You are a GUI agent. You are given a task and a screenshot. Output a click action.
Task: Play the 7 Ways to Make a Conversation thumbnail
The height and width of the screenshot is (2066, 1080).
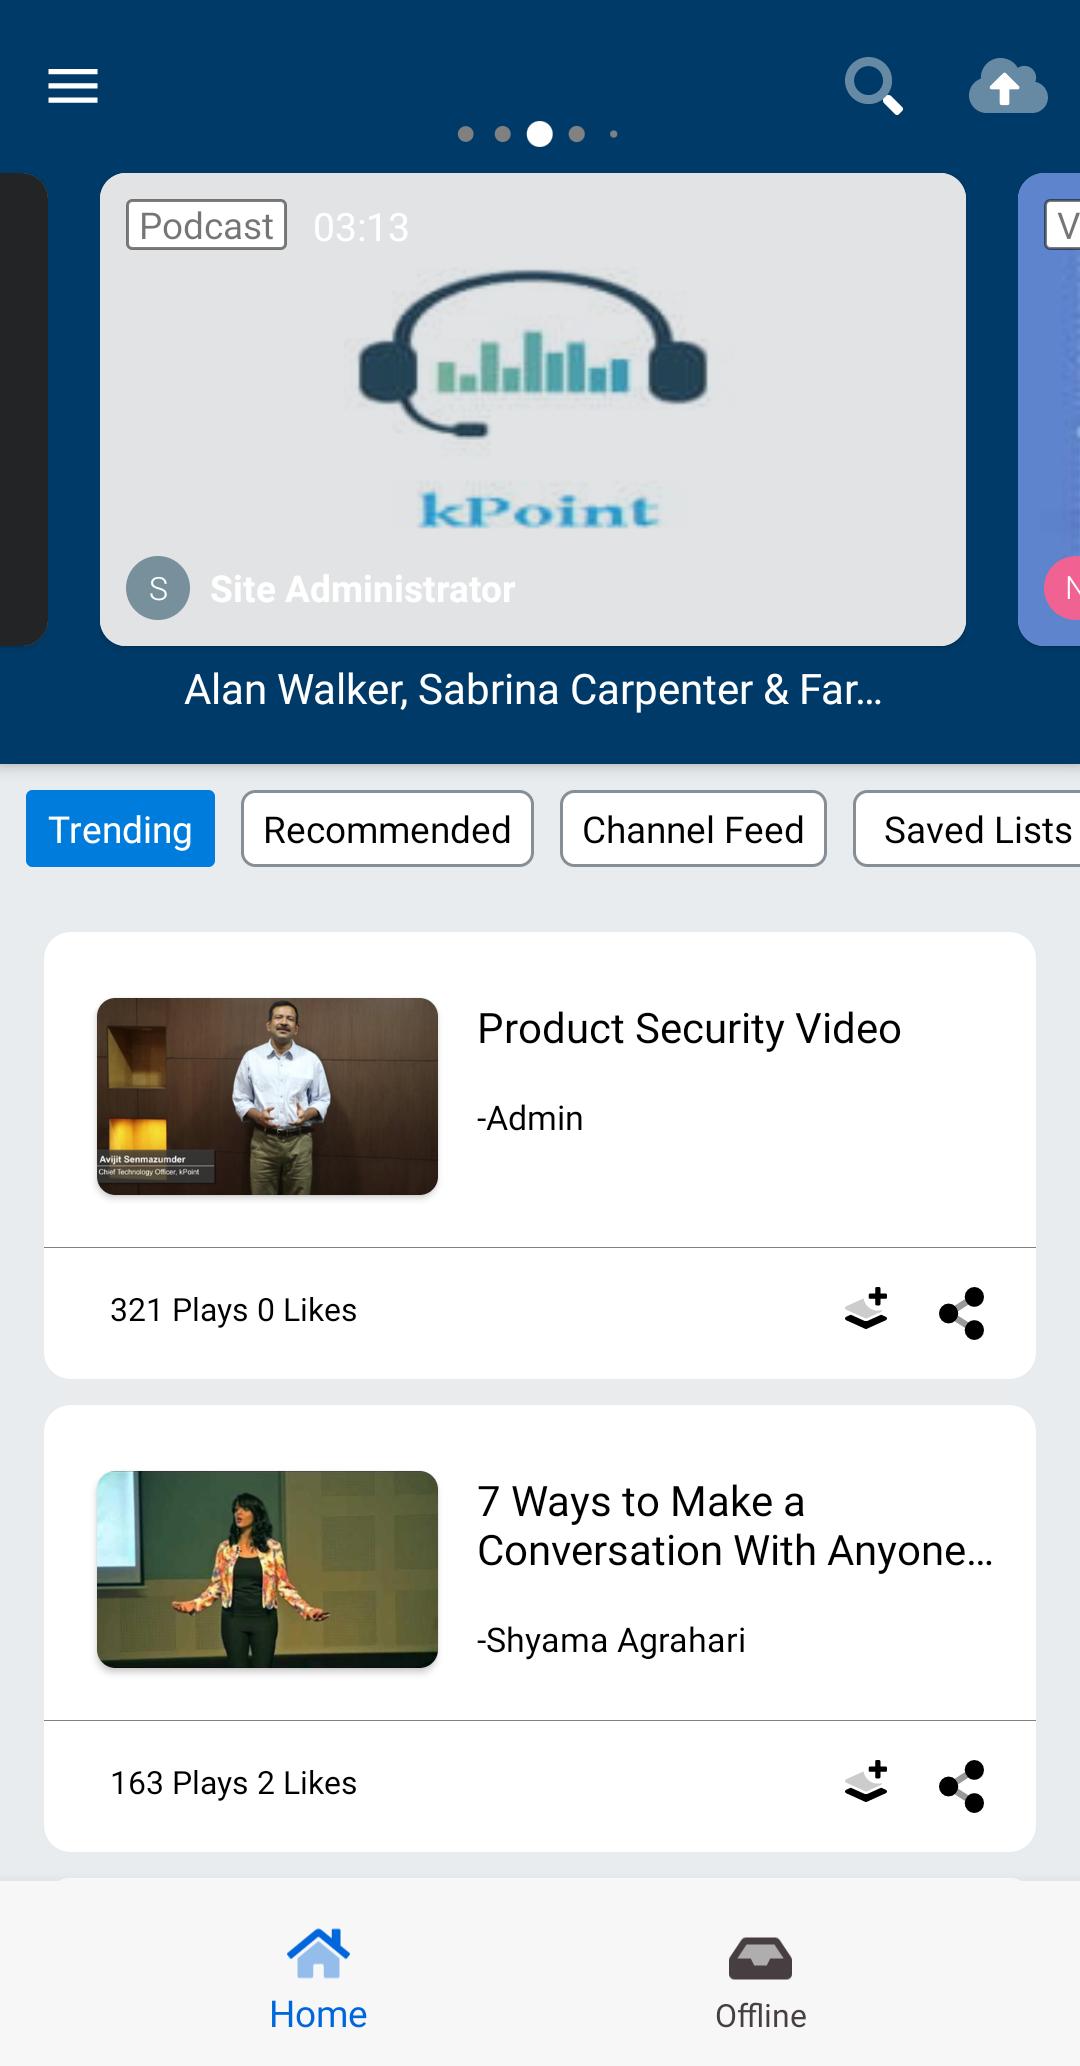tap(267, 1569)
